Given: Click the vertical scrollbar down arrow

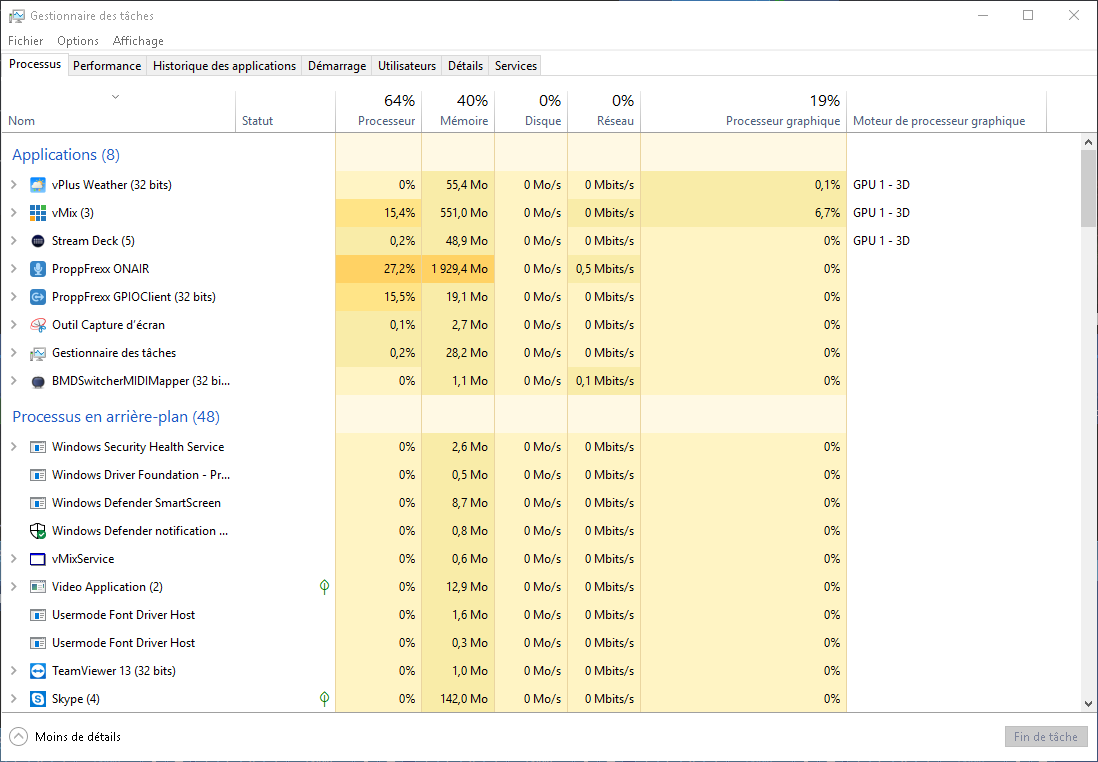Looking at the screenshot, I should [1088, 704].
